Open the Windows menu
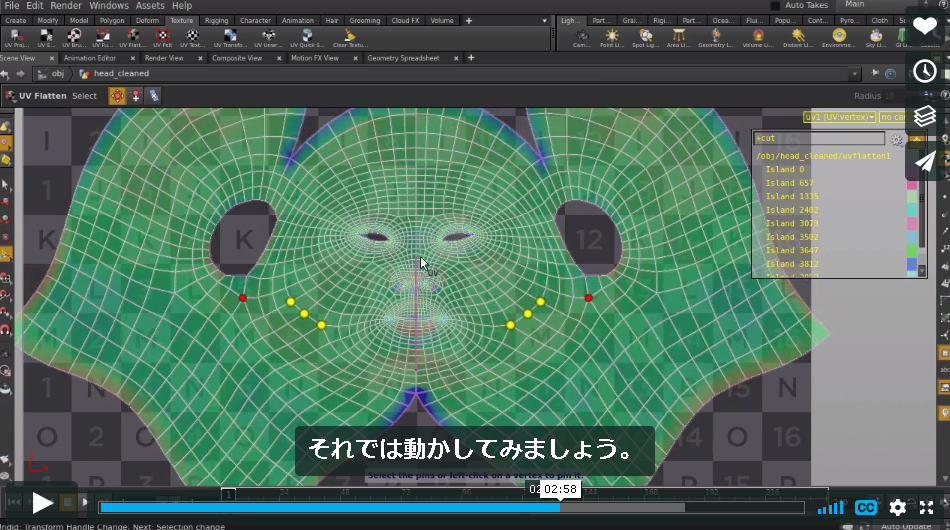950x530 pixels. [x=109, y=5]
